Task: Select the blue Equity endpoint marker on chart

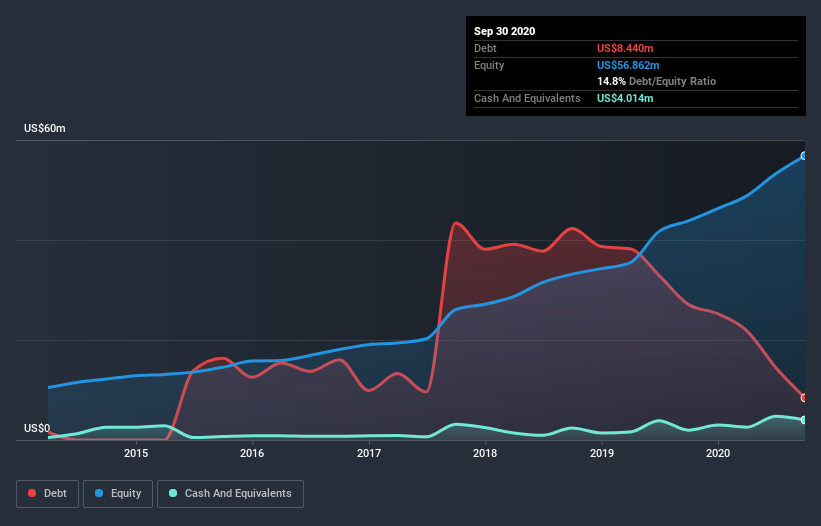Action: click(804, 156)
